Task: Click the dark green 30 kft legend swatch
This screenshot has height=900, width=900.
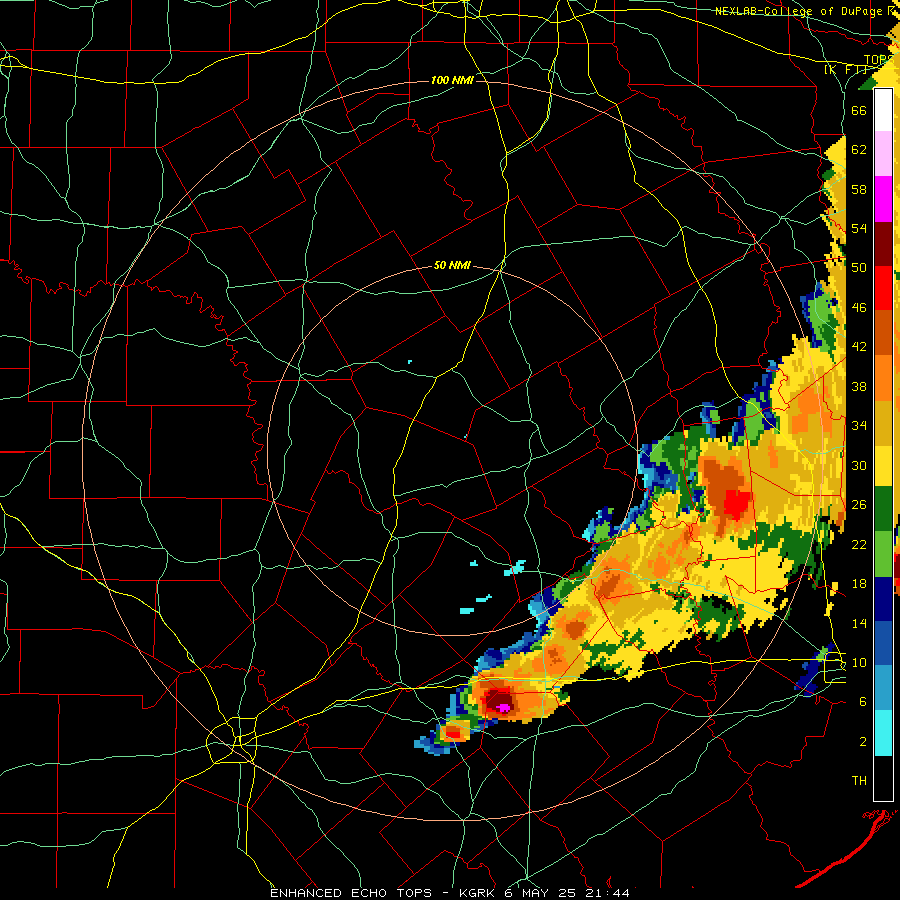Action: pyautogui.click(x=883, y=509)
